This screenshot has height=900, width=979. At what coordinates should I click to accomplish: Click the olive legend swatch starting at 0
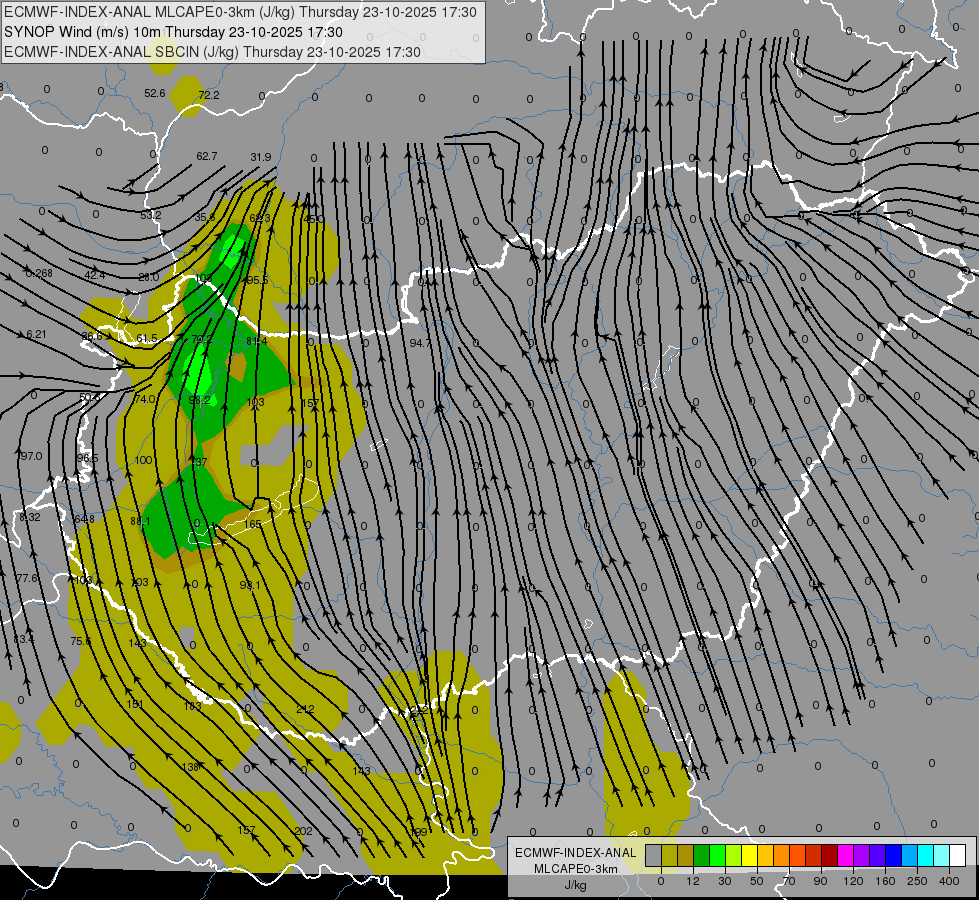tap(669, 855)
